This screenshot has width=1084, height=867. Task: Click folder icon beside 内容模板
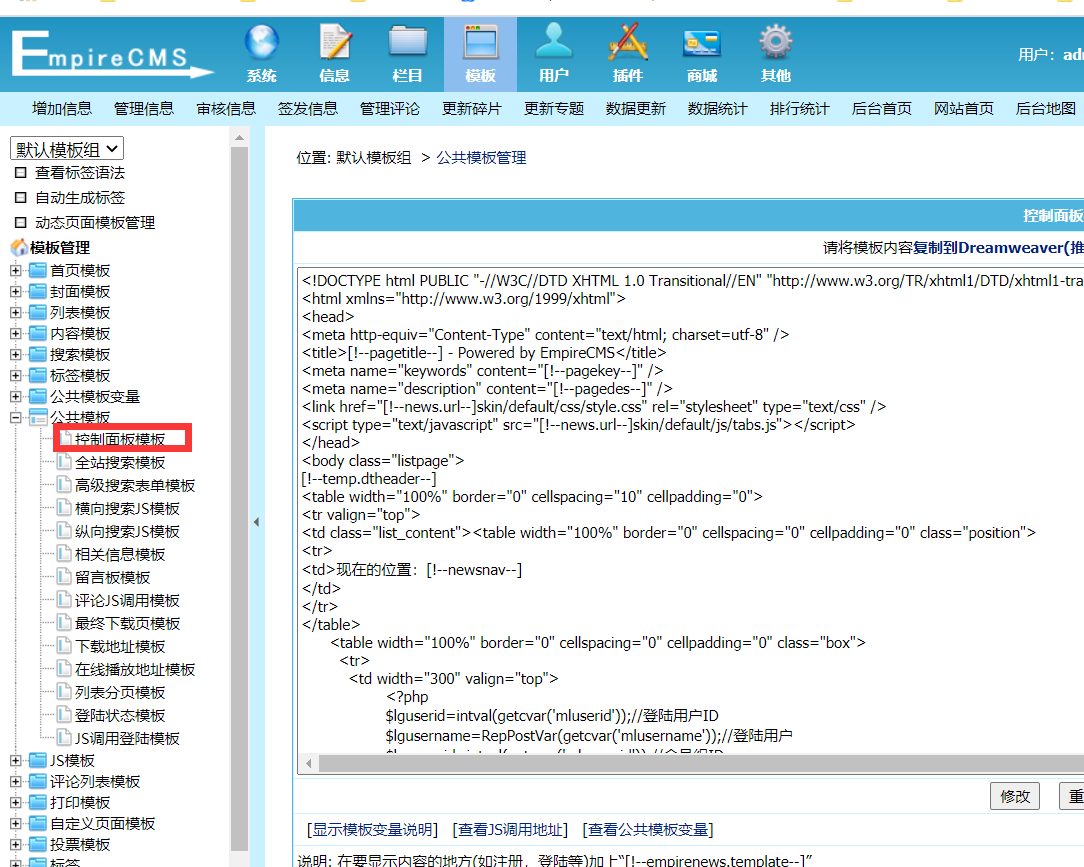coord(38,333)
